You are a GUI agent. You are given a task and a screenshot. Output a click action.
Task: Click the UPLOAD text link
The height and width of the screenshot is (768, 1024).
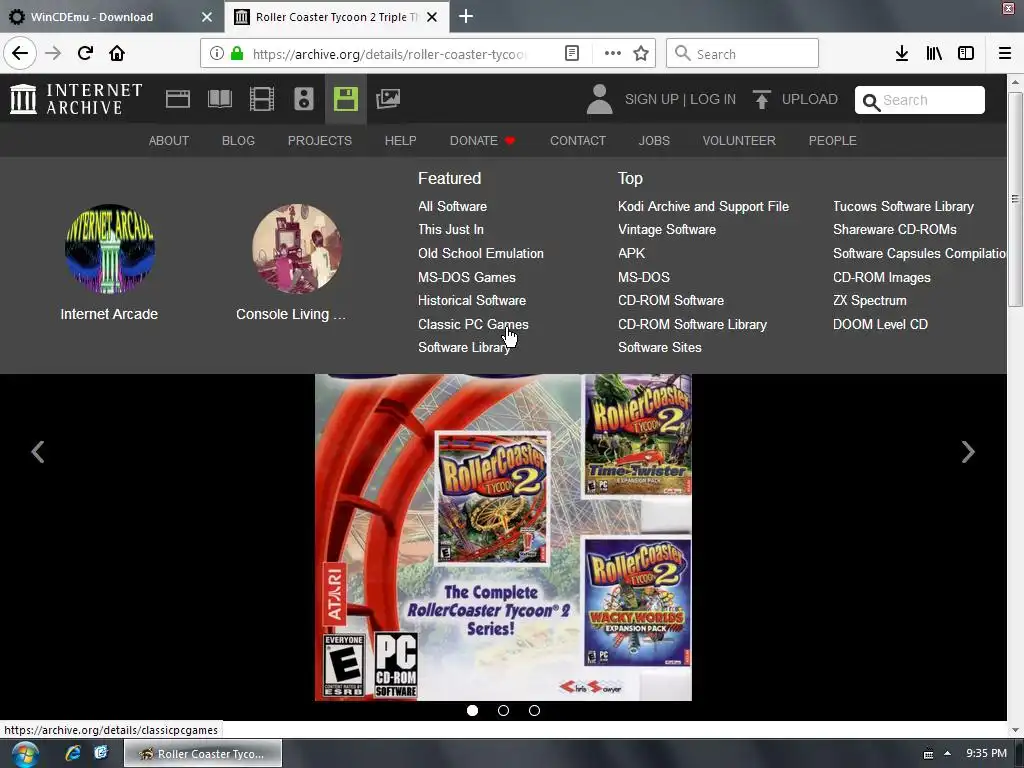click(x=810, y=99)
